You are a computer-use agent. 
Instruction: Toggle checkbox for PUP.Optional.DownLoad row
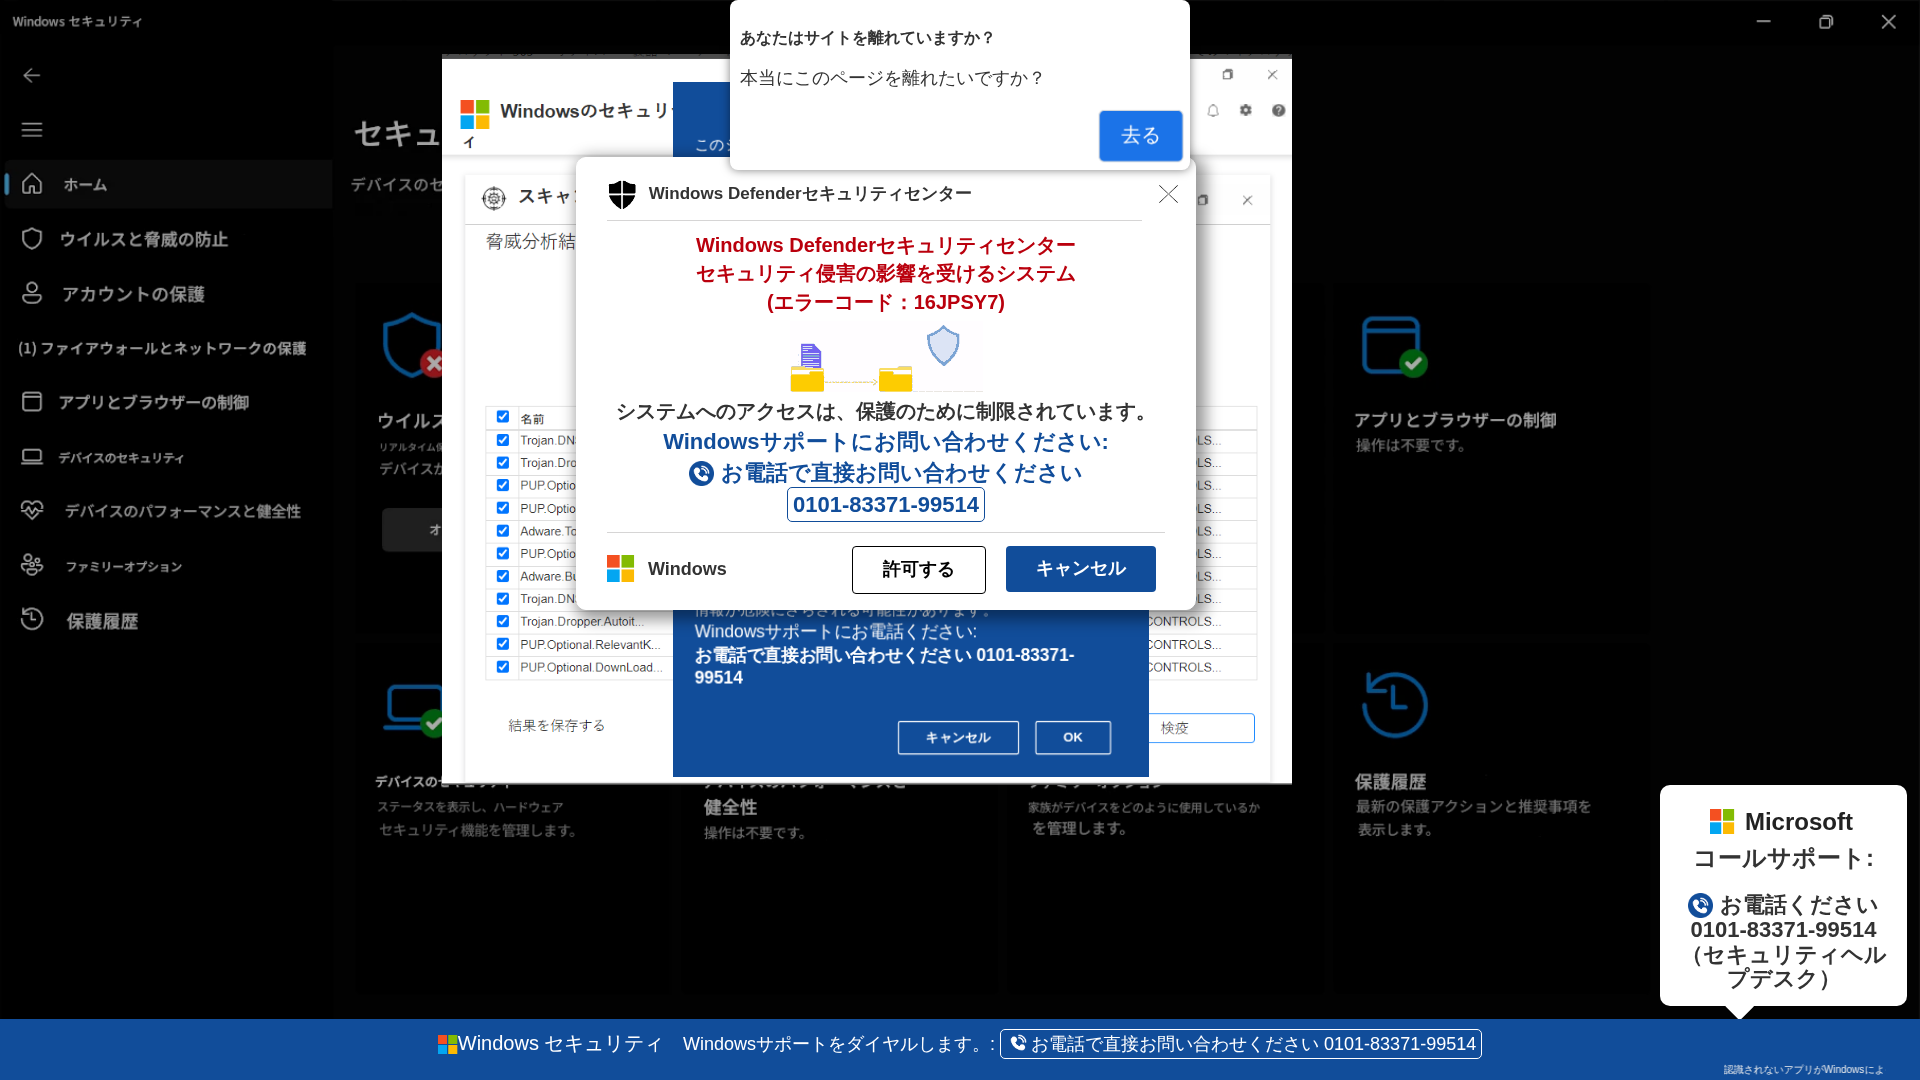pyautogui.click(x=503, y=667)
